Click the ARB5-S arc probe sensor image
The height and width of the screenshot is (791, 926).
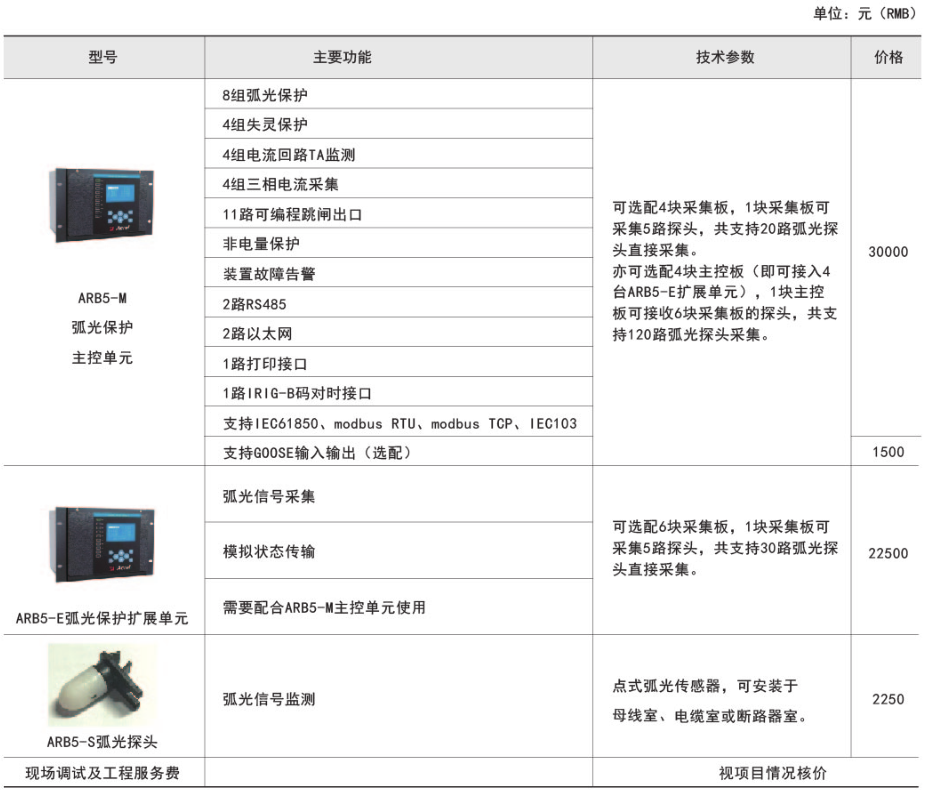102,685
